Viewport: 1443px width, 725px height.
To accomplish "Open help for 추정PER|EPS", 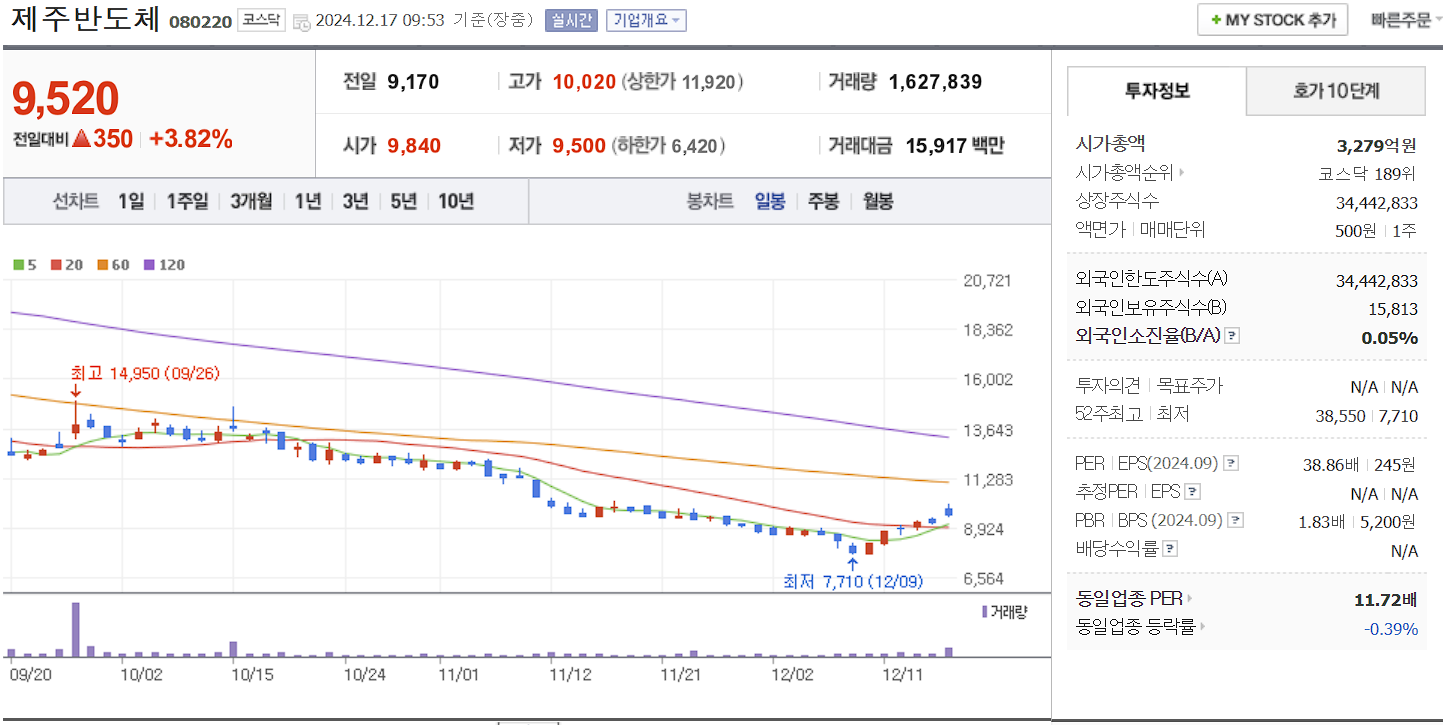I will [1191, 491].
